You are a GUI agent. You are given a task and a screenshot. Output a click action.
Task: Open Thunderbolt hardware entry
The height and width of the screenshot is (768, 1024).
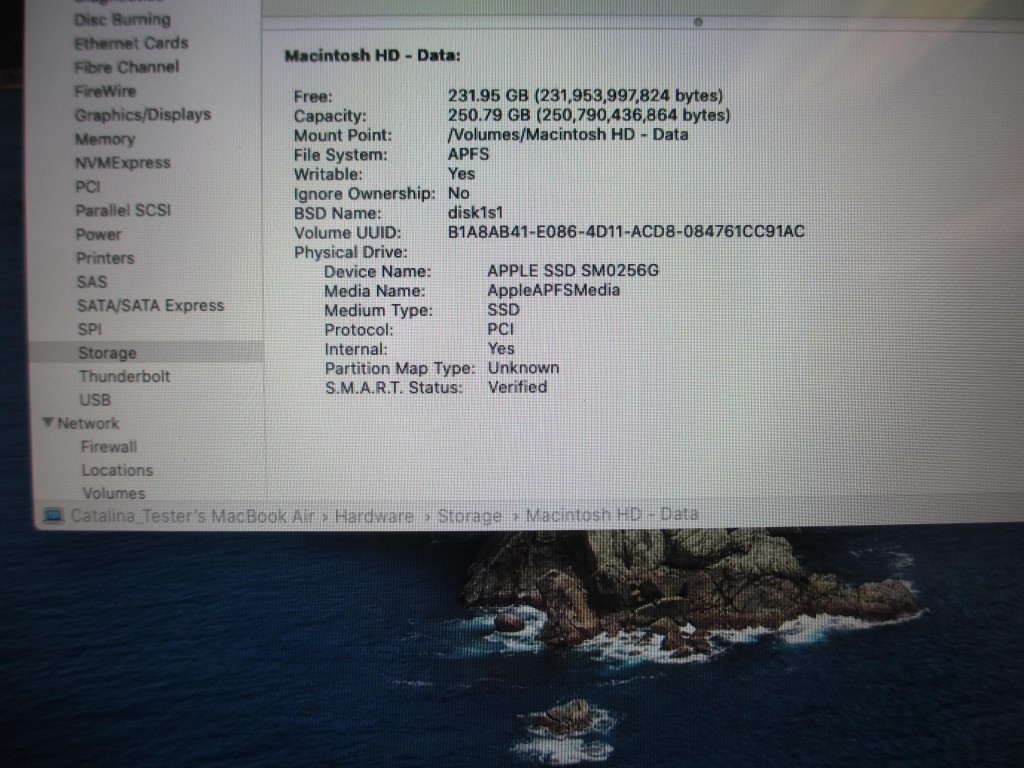(x=125, y=376)
